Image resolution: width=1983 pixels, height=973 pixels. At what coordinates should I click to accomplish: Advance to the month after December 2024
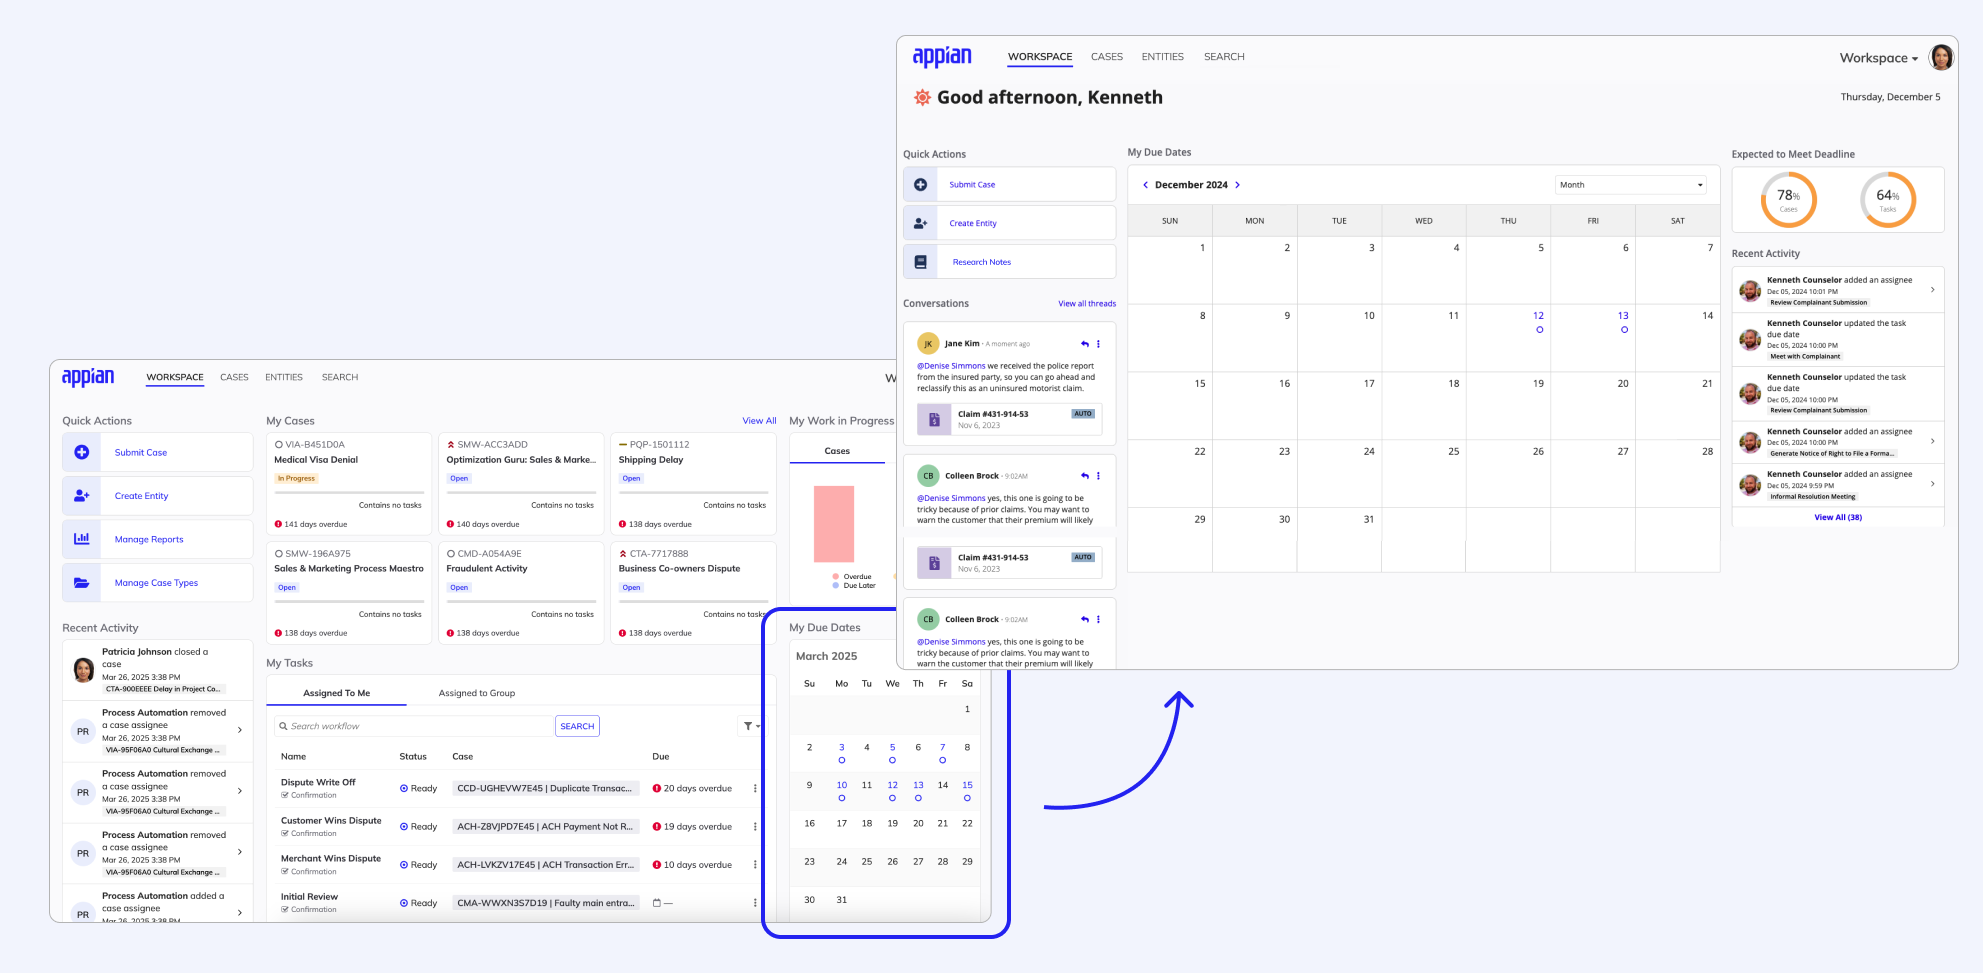pos(1238,185)
